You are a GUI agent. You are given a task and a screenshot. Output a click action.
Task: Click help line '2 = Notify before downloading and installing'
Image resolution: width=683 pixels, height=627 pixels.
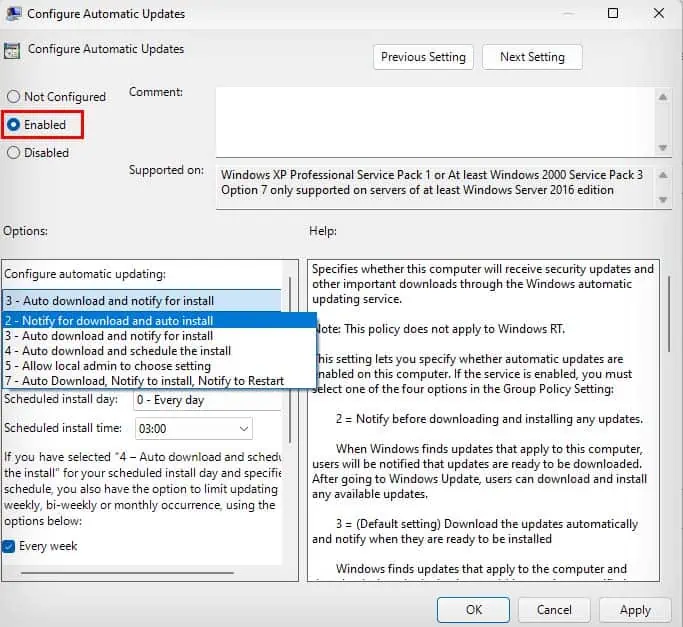click(x=489, y=419)
